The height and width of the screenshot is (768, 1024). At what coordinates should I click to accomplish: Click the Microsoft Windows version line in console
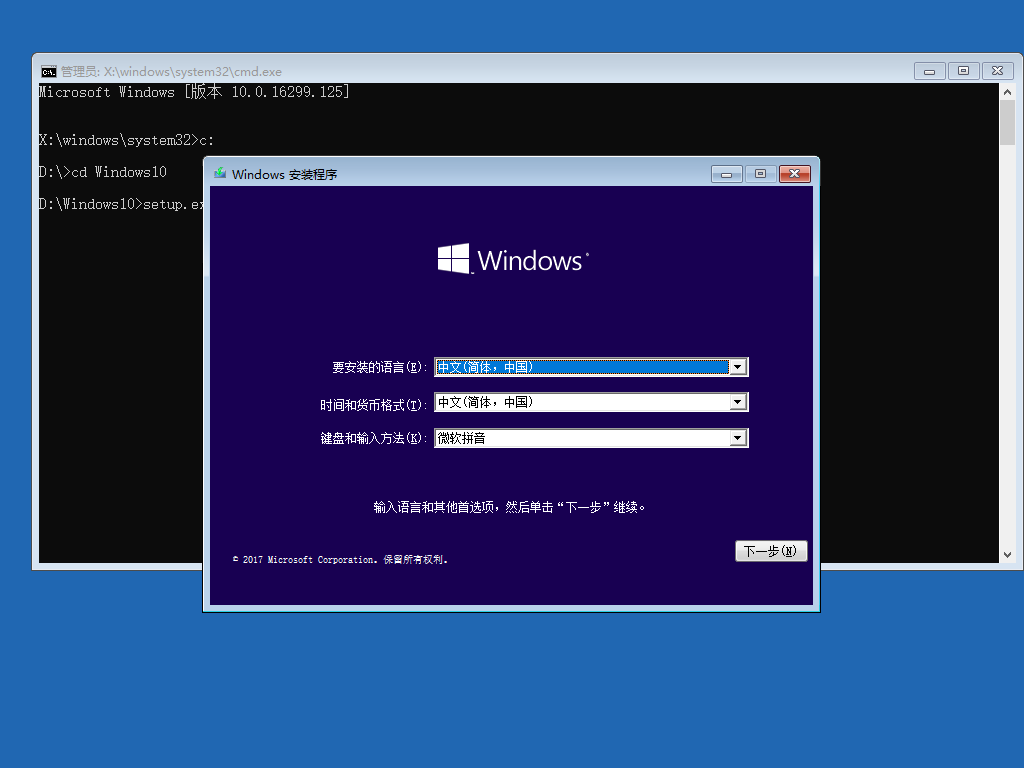tap(193, 92)
